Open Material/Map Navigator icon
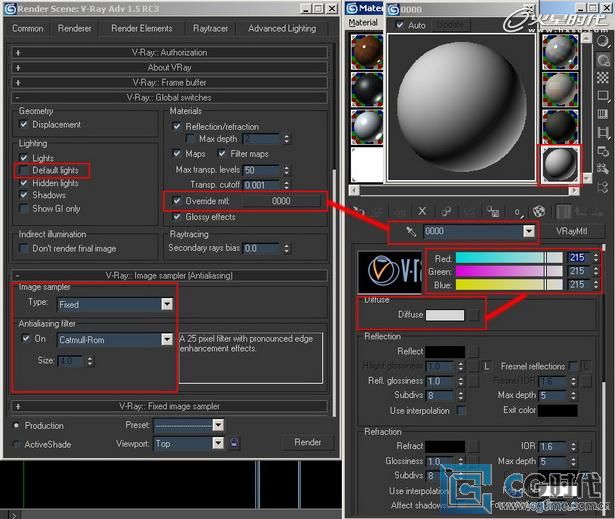This screenshot has height=519, width=615. click(x=602, y=187)
